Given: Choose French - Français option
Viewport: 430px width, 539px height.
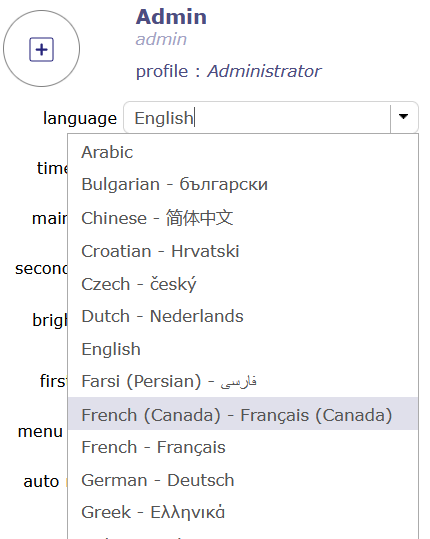Looking at the screenshot, I should 243,447.
